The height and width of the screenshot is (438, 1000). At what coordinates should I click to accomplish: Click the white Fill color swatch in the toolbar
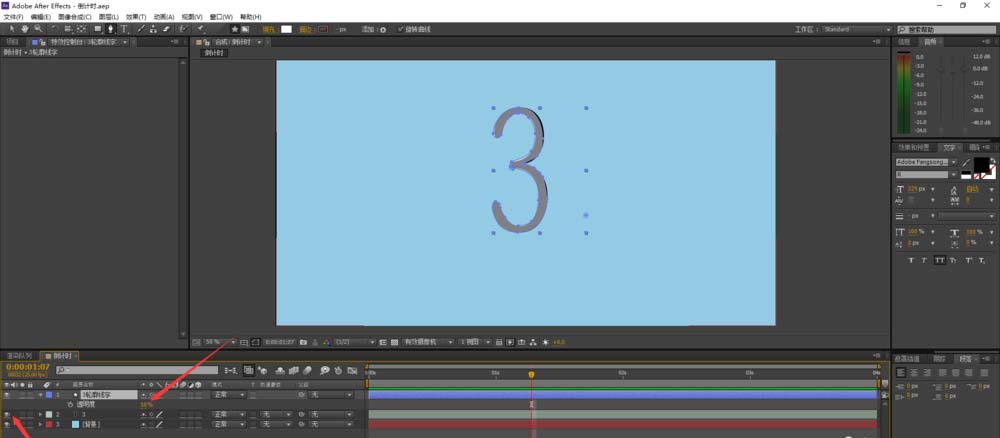click(286, 29)
